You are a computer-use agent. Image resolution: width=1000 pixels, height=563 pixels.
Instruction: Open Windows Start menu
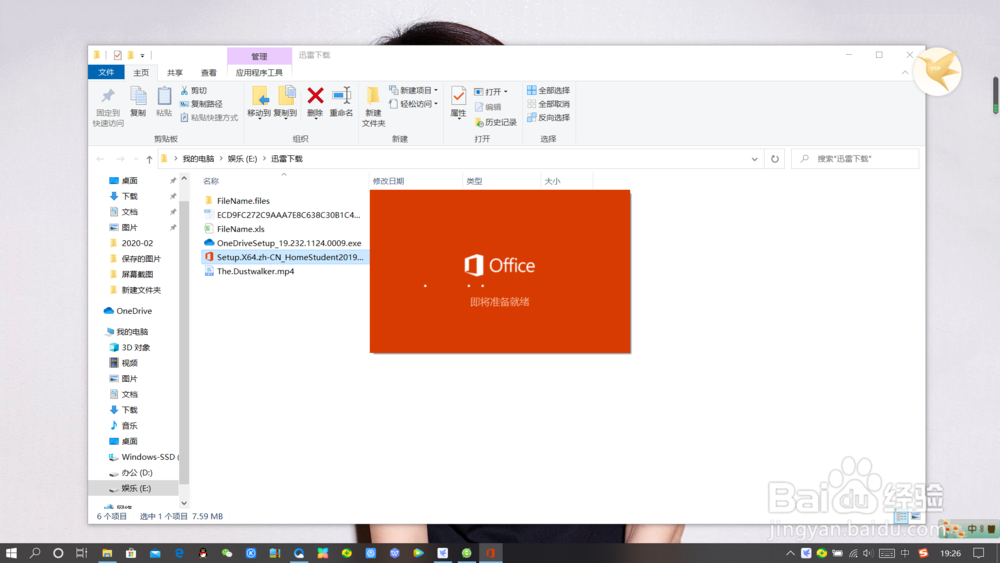[11, 553]
